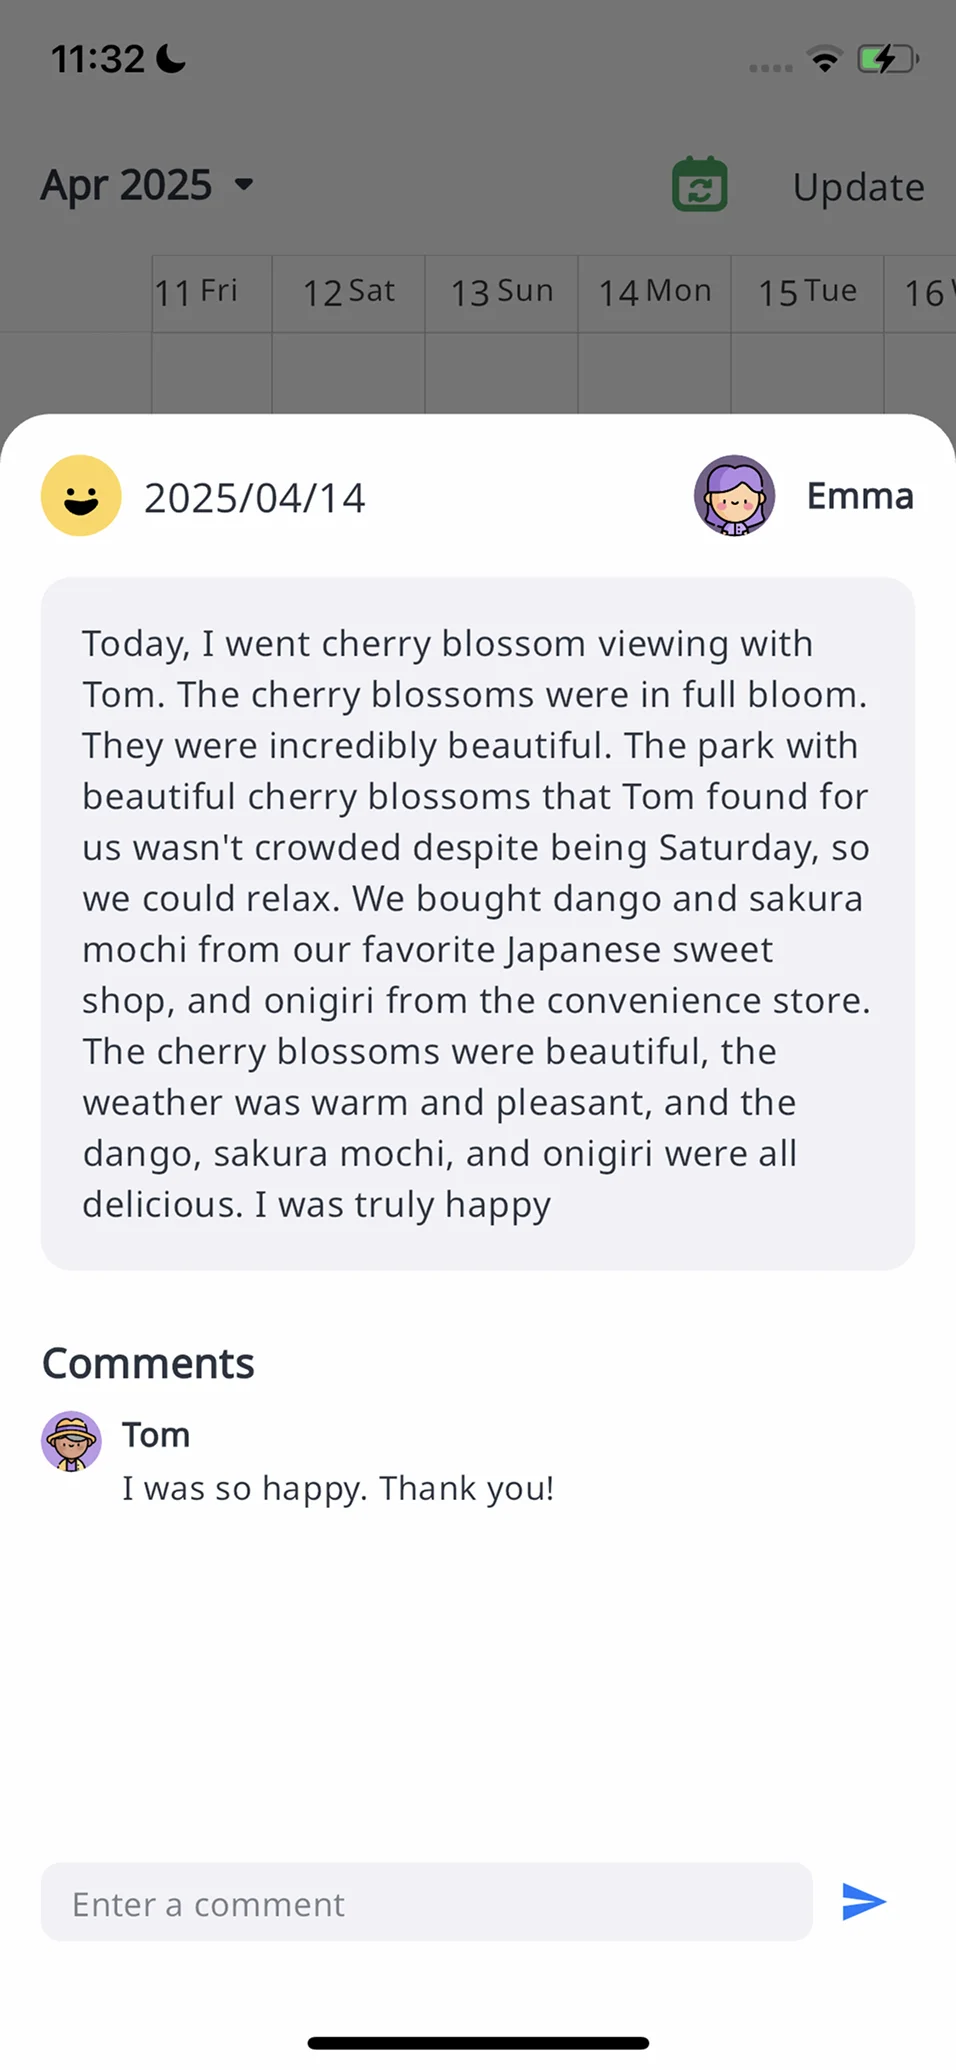This screenshot has height=2070, width=956.
Task: Select the 14 Mon column header
Action: pos(655,292)
